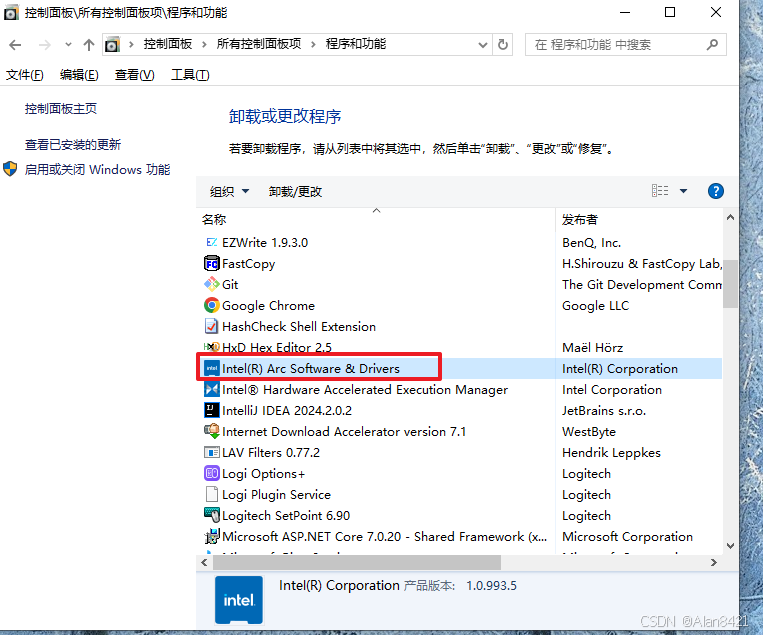Open 启用或关闭 Windows 功能 link

(97, 169)
